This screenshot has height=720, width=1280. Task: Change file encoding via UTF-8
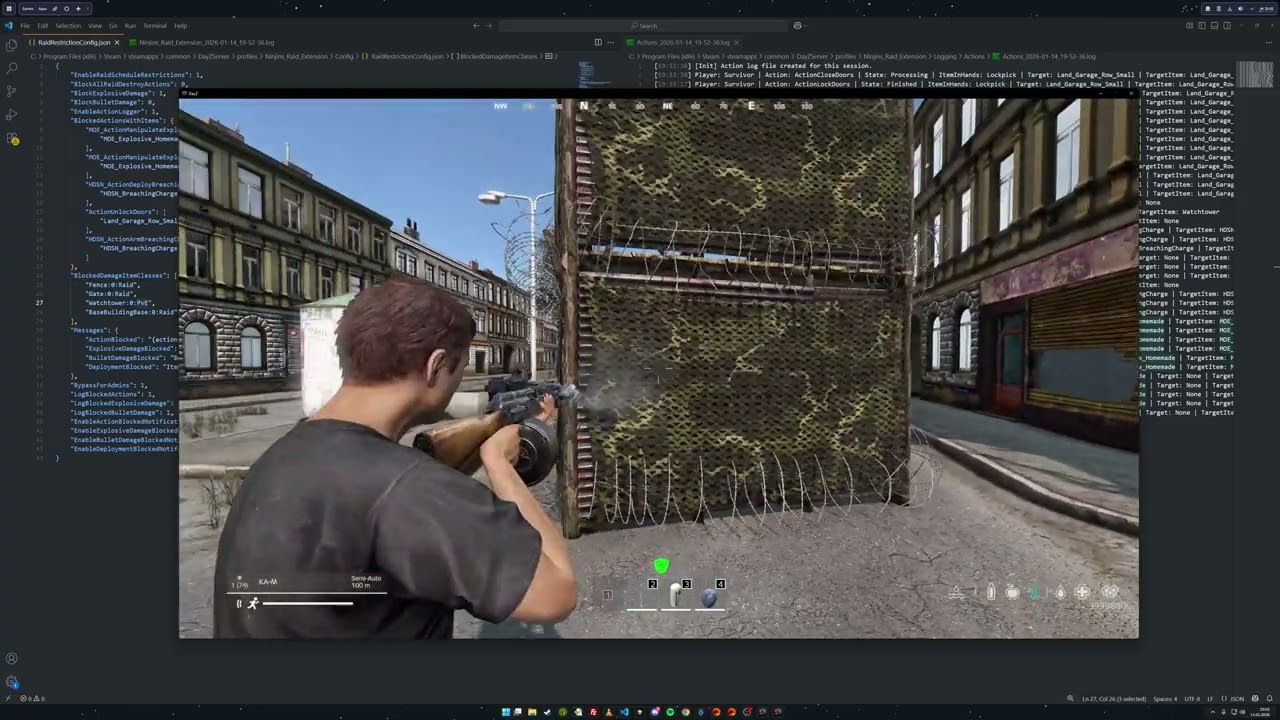point(1192,698)
